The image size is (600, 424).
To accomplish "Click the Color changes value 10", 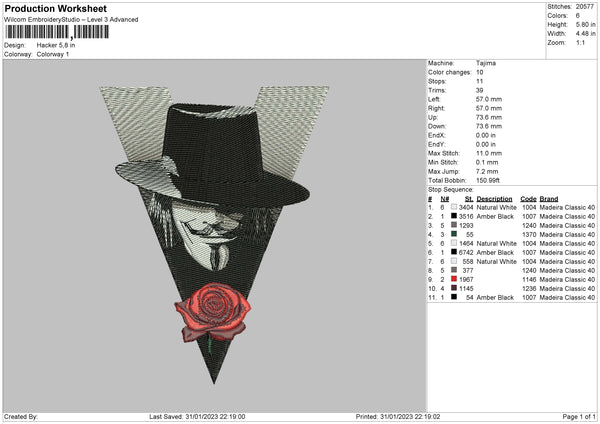I will pos(480,72).
